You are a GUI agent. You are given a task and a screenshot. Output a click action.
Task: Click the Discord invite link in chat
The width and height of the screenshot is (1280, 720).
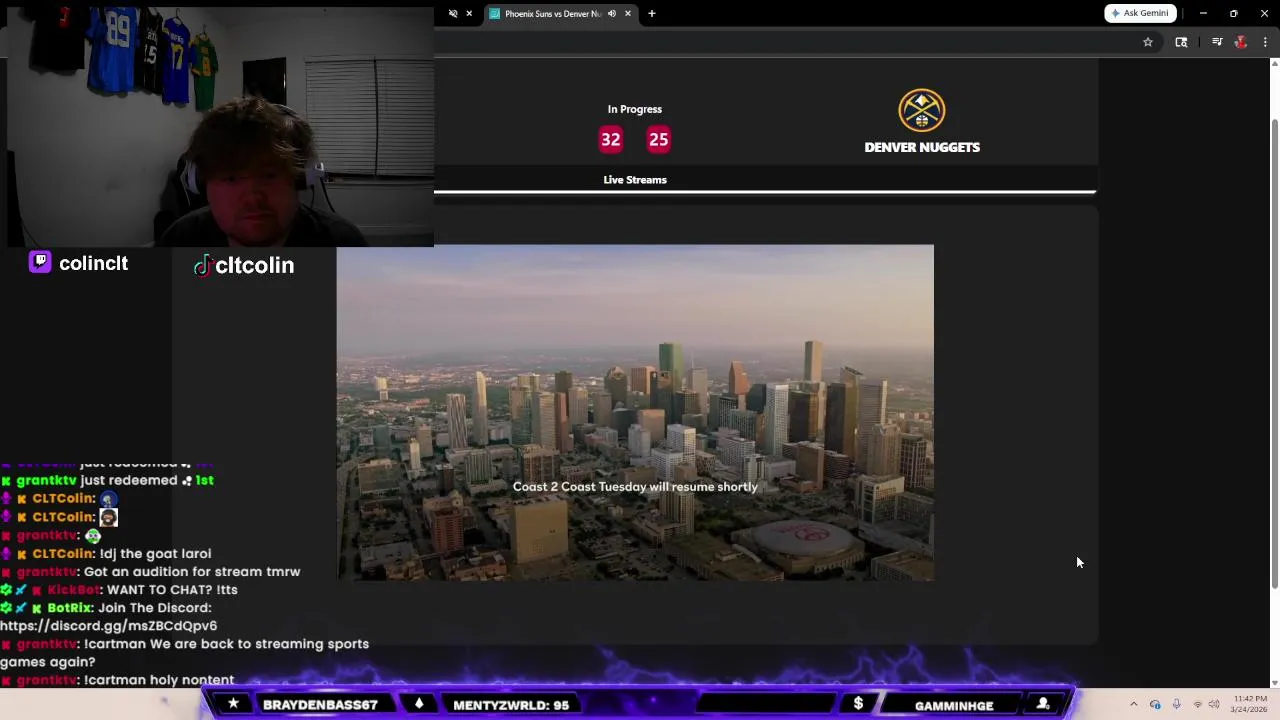click(108, 626)
